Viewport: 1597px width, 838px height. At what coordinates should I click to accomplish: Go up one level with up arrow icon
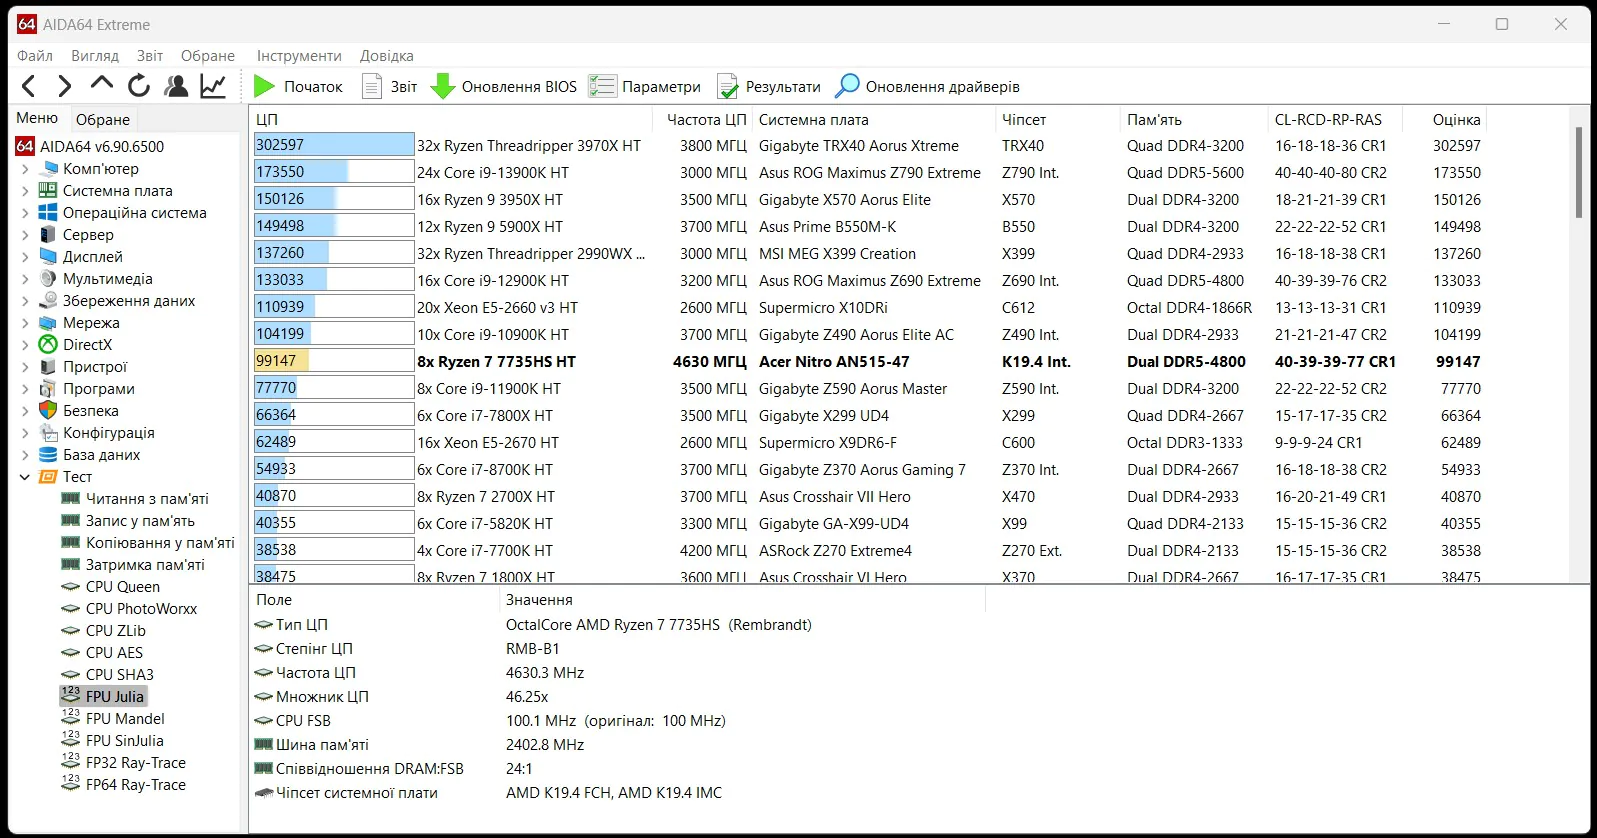102,86
